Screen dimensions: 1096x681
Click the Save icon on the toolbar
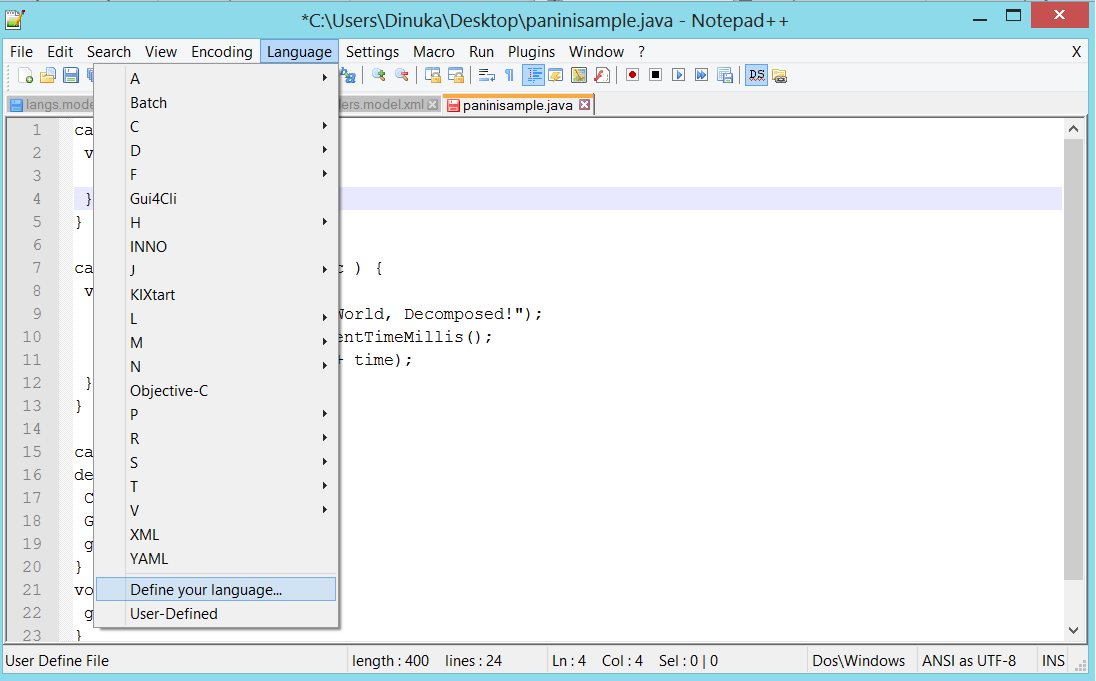pos(70,74)
